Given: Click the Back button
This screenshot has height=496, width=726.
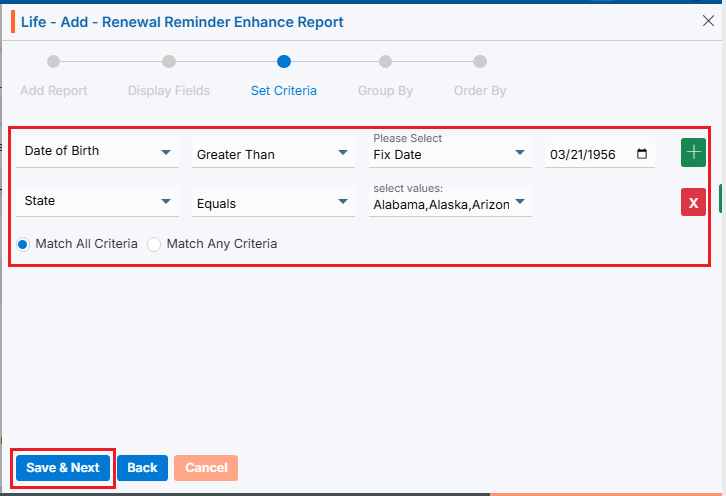Looking at the screenshot, I should [142, 468].
